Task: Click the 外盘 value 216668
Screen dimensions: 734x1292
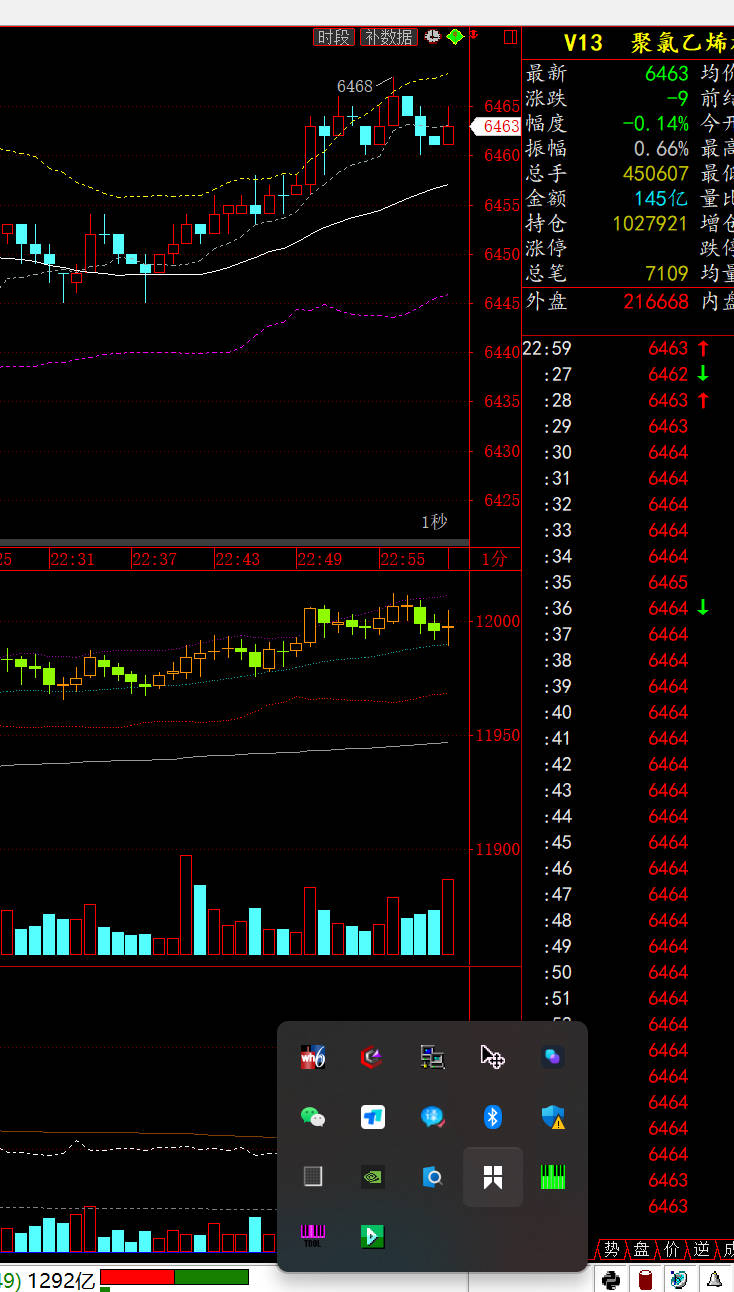Action: [656, 301]
